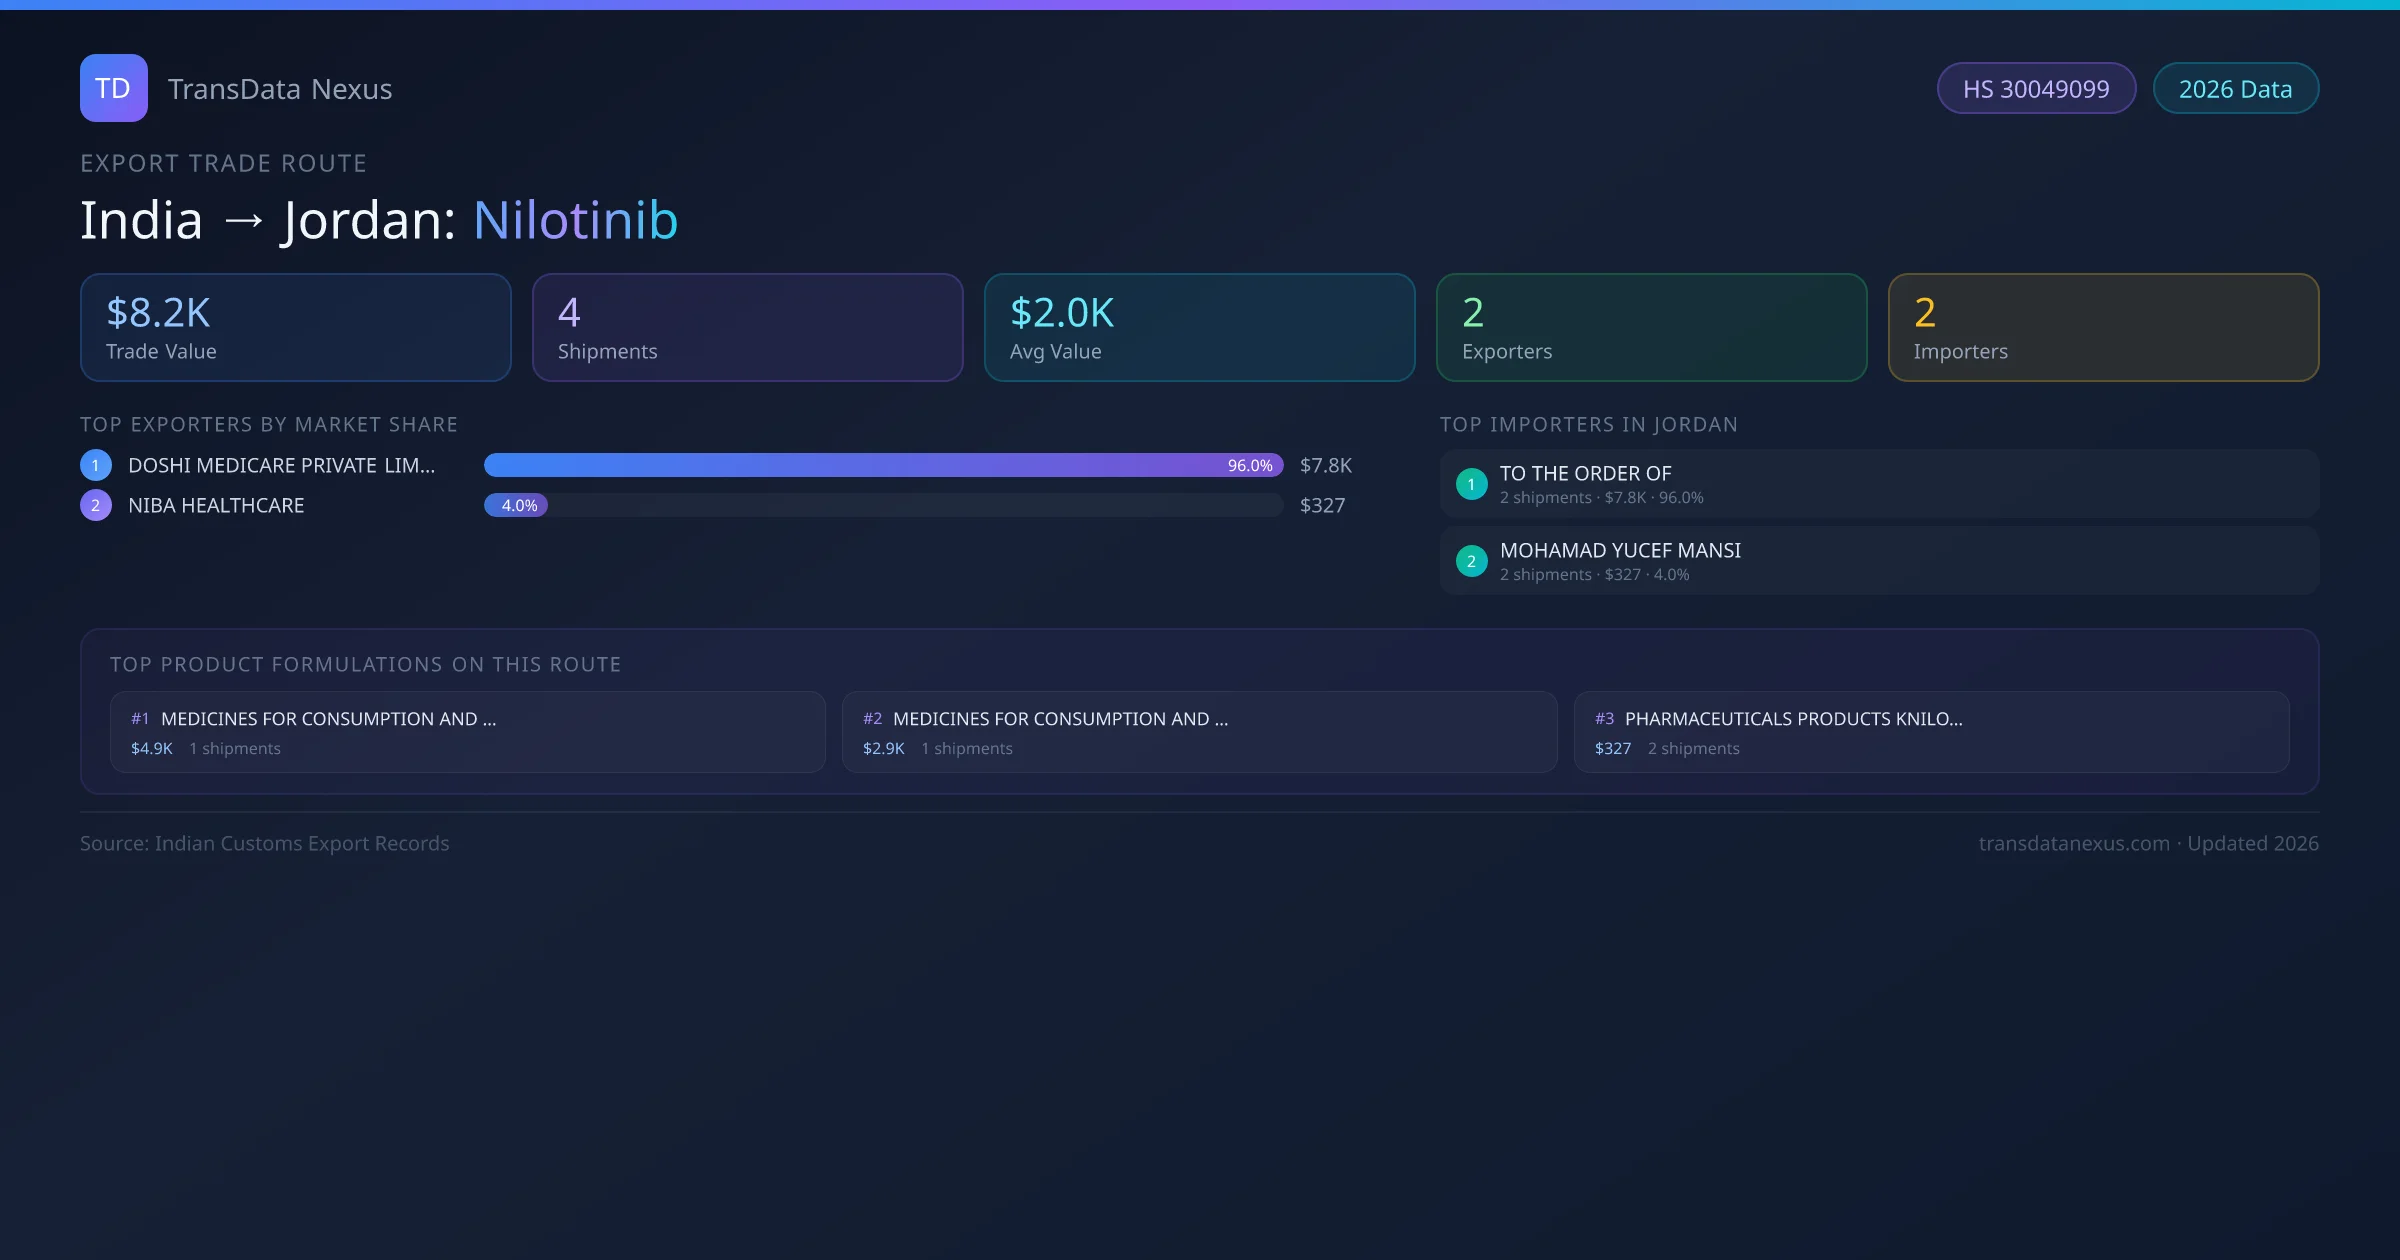Open the 2 Exporters card

1651,328
